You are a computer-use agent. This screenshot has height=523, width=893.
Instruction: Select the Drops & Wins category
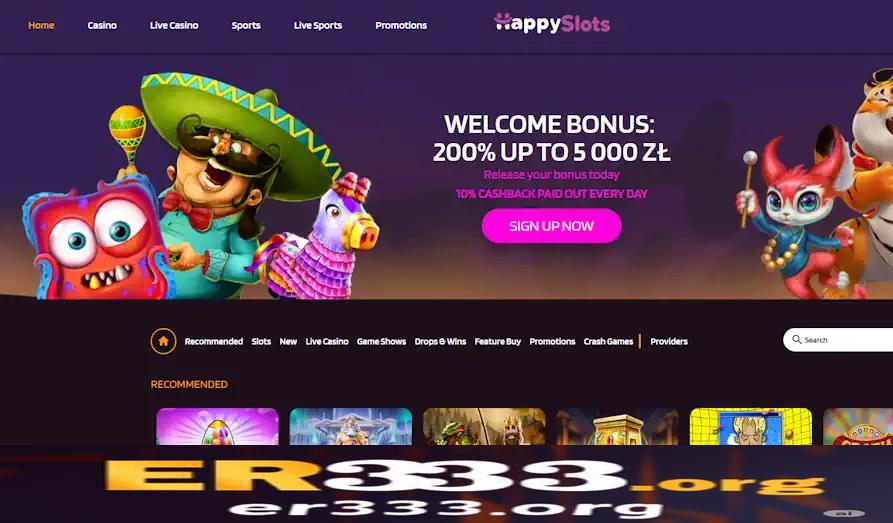(440, 341)
